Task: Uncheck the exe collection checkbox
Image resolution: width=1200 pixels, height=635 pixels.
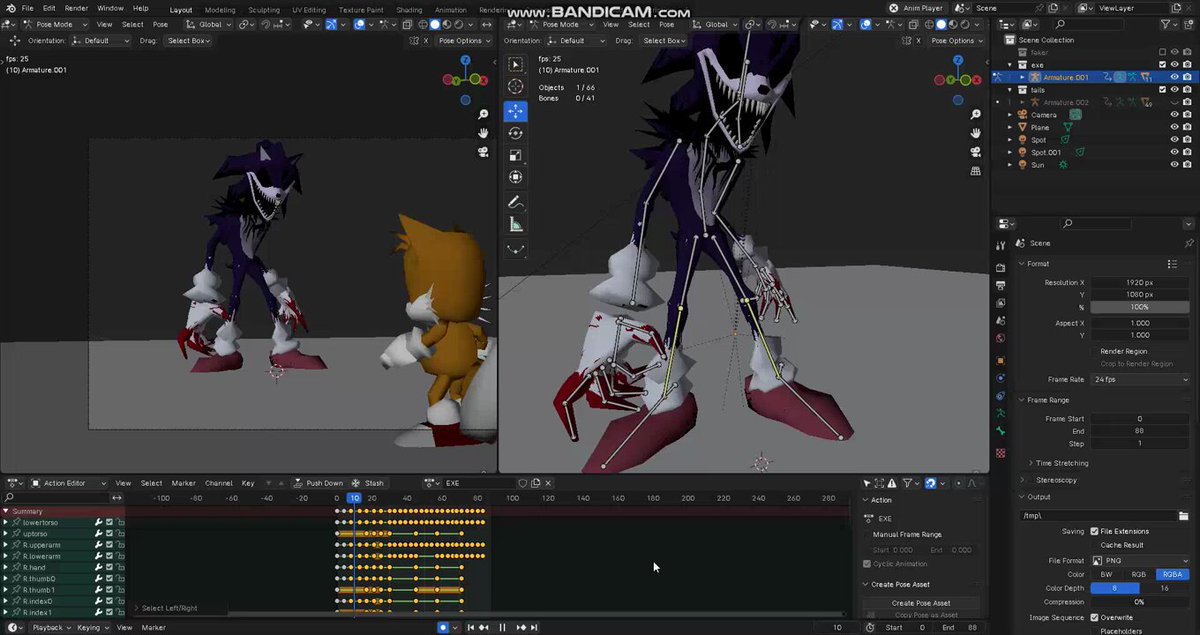Action: [x=1162, y=64]
